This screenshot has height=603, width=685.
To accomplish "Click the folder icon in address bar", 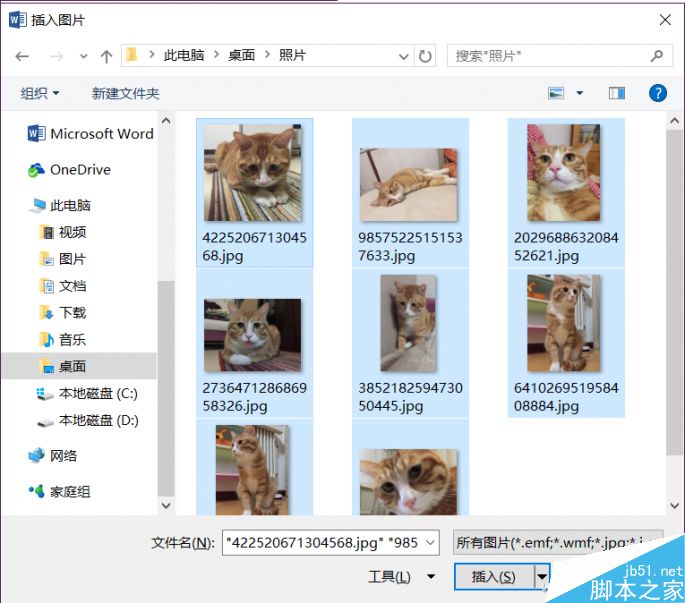I will pyautogui.click(x=131, y=55).
